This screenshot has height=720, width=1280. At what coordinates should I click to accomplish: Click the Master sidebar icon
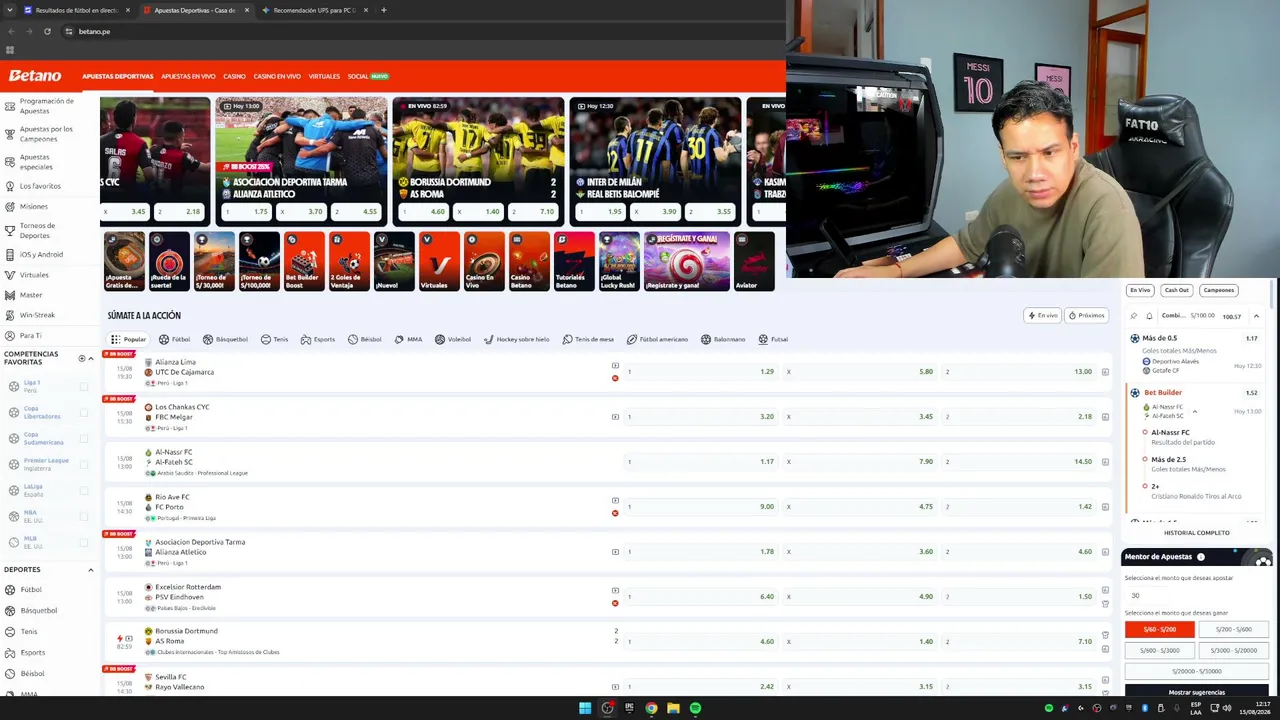(10, 295)
